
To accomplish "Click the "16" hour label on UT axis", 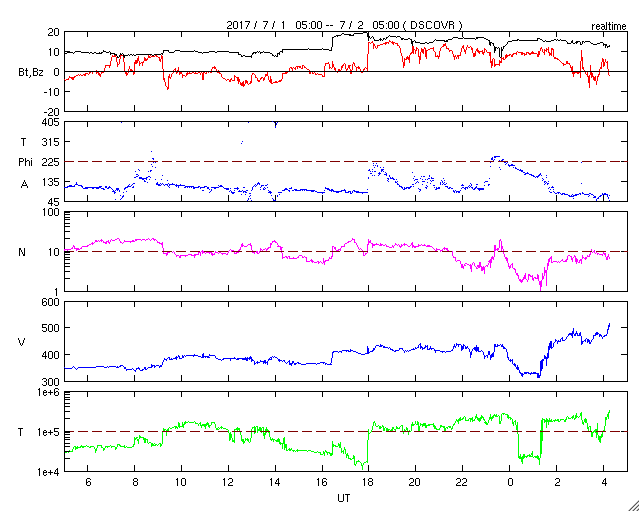I will point(322,482).
